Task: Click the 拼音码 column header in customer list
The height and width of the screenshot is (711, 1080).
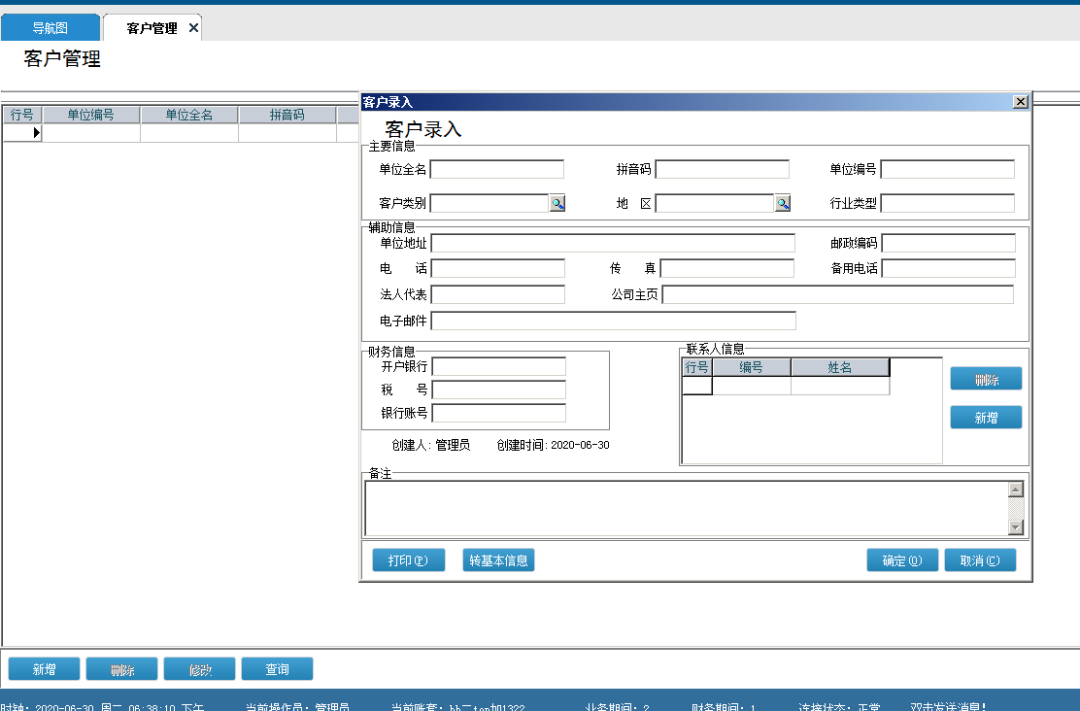Action: point(287,115)
